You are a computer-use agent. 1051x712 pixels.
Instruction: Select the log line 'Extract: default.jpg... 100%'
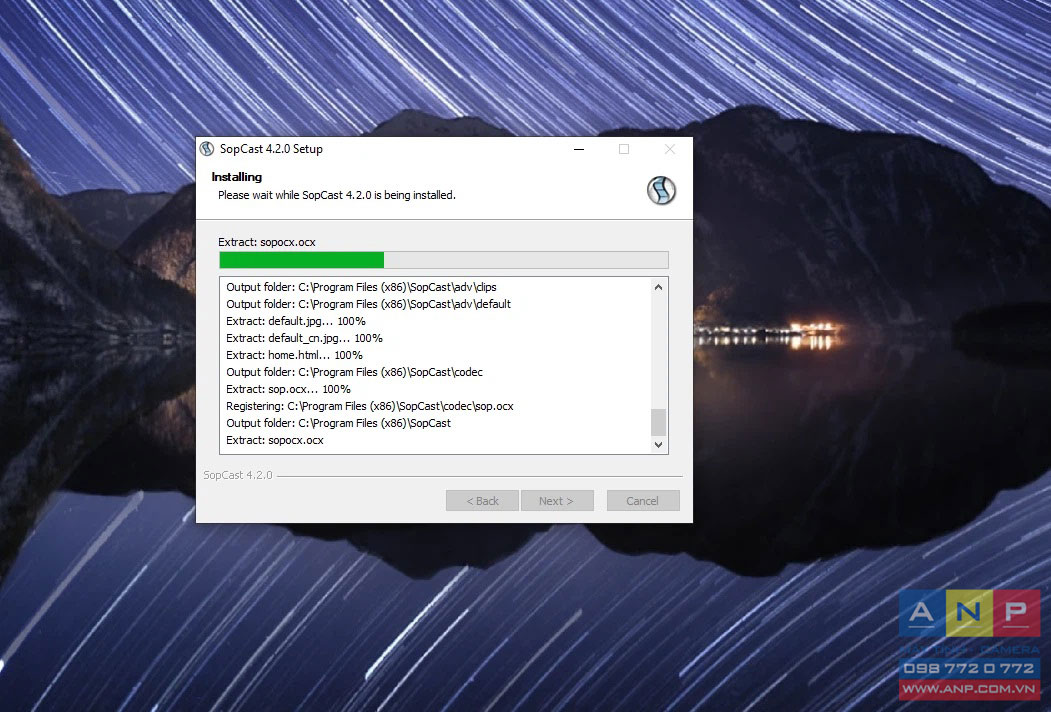[x=296, y=321]
